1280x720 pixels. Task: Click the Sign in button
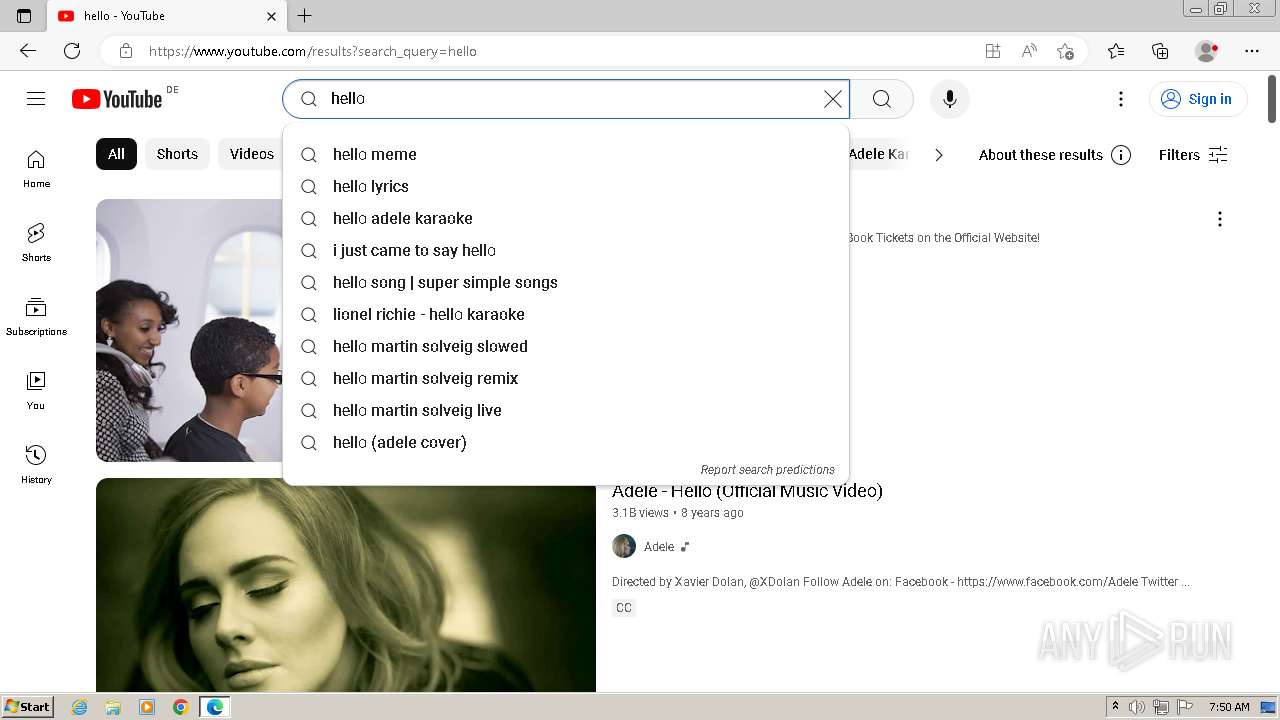tap(1197, 99)
